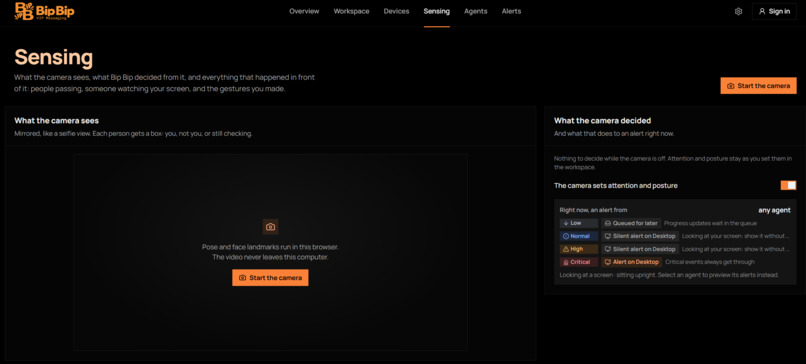The width and height of the screenshot is (806, 364).
Task: Open the any agent selector
Action: click(774, 210)
